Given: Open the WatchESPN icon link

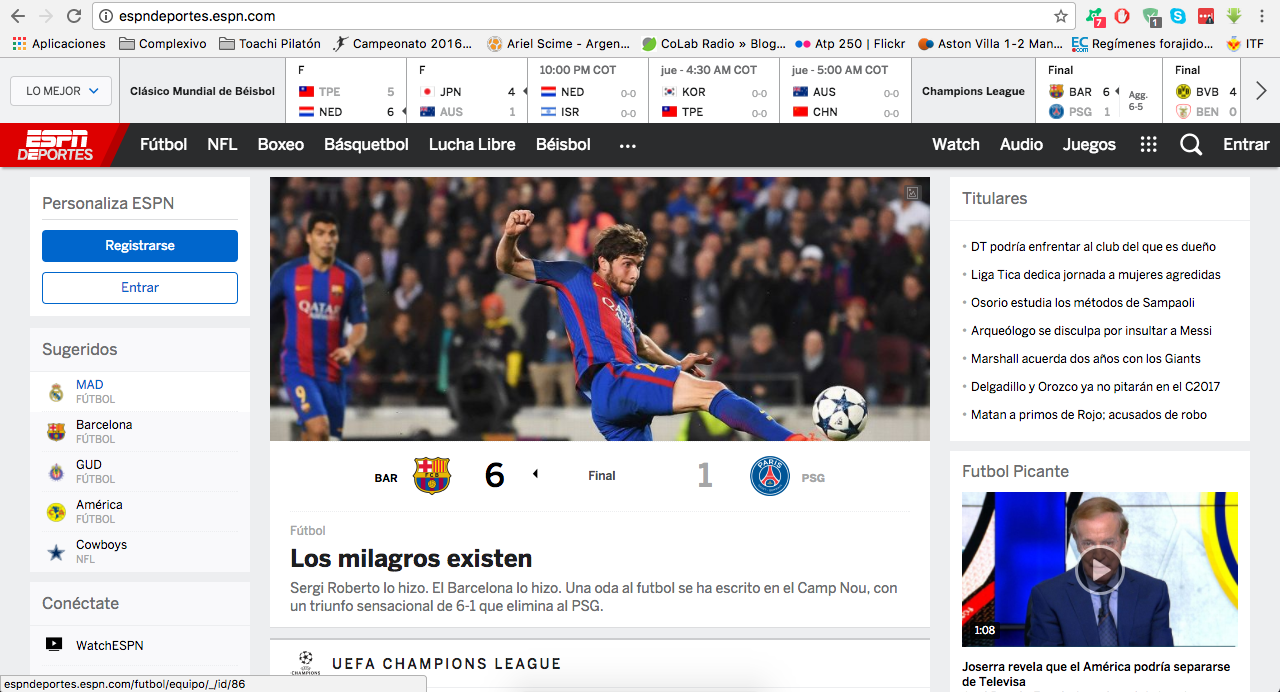Looking at the screenshot, I should tap(54, 645).
